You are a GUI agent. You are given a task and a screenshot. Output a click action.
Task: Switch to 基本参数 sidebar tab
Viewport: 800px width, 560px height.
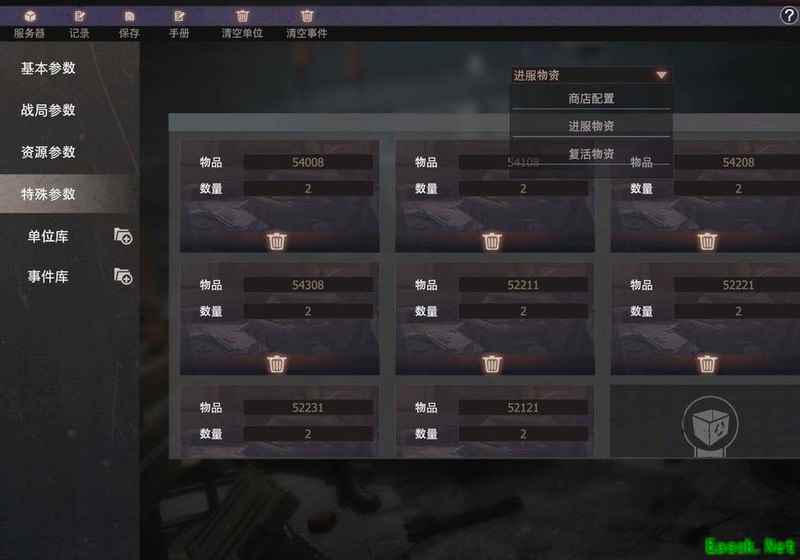click(x=48, y=68)
